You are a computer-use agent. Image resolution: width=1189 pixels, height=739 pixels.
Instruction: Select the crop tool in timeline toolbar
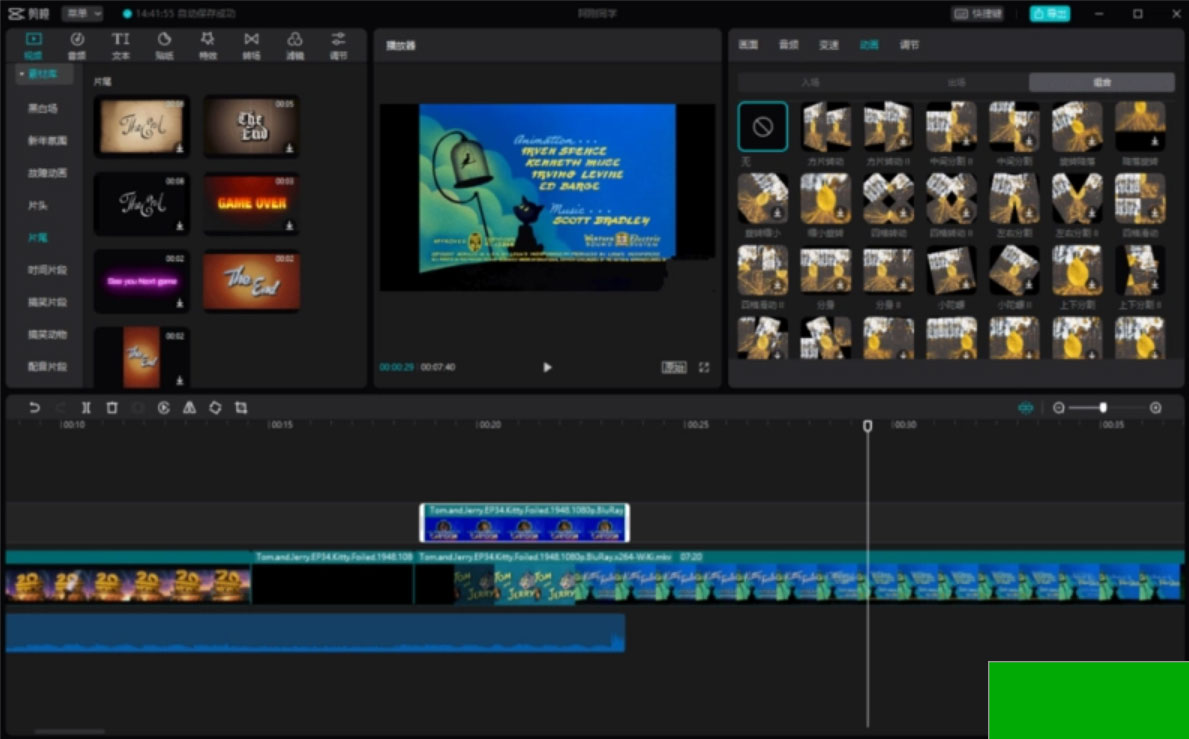(x=241, y=408)
